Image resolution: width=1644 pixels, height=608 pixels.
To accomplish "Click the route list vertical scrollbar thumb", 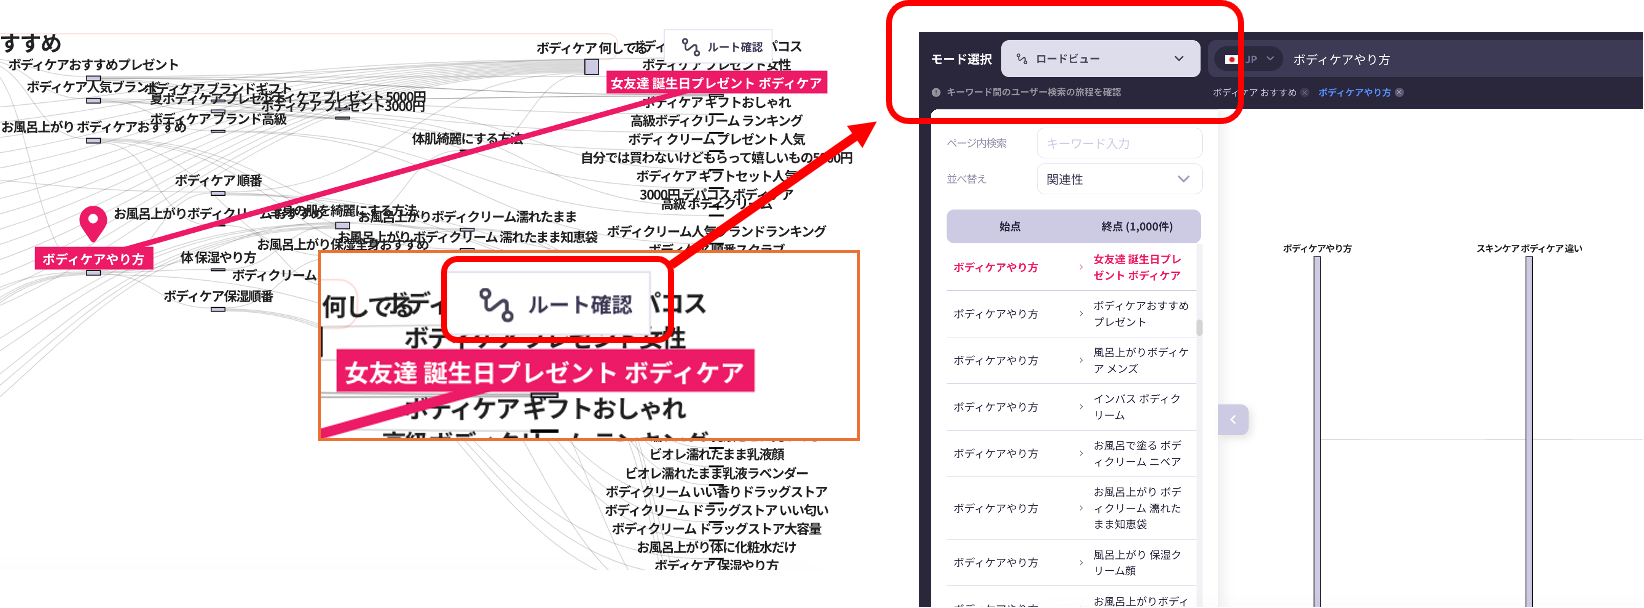I will 1199,328.
